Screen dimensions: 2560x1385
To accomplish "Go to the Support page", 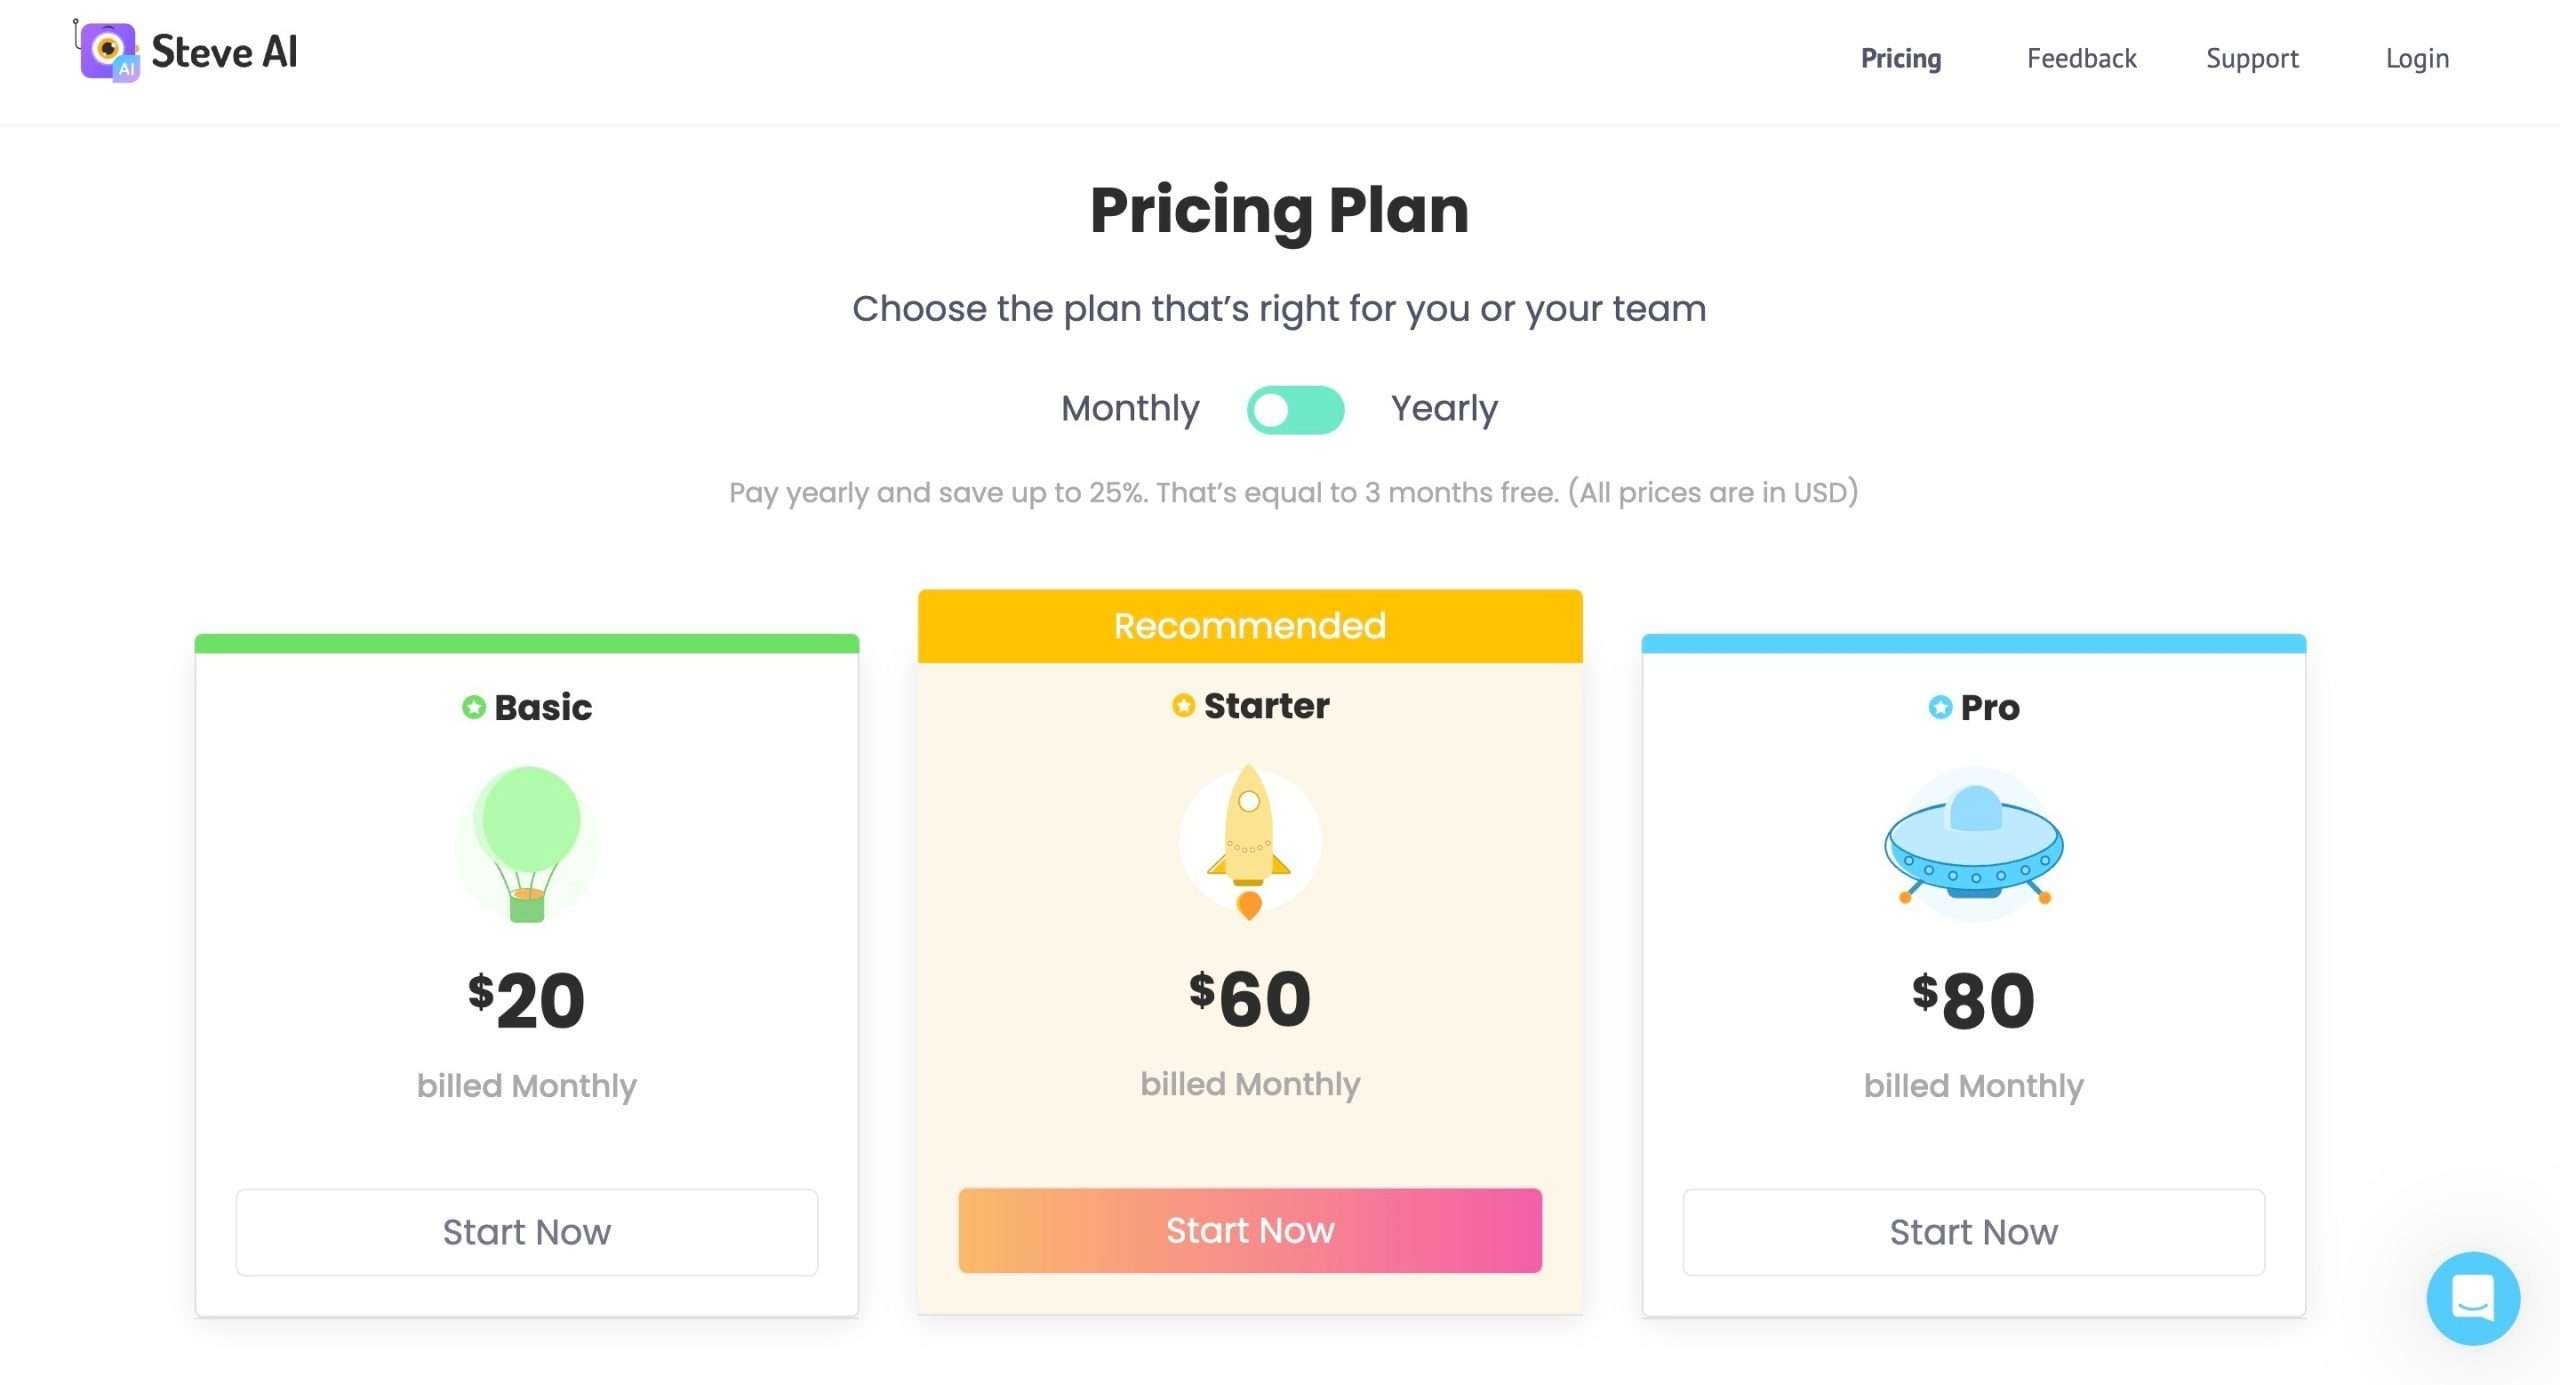I will pos(2252,58).
